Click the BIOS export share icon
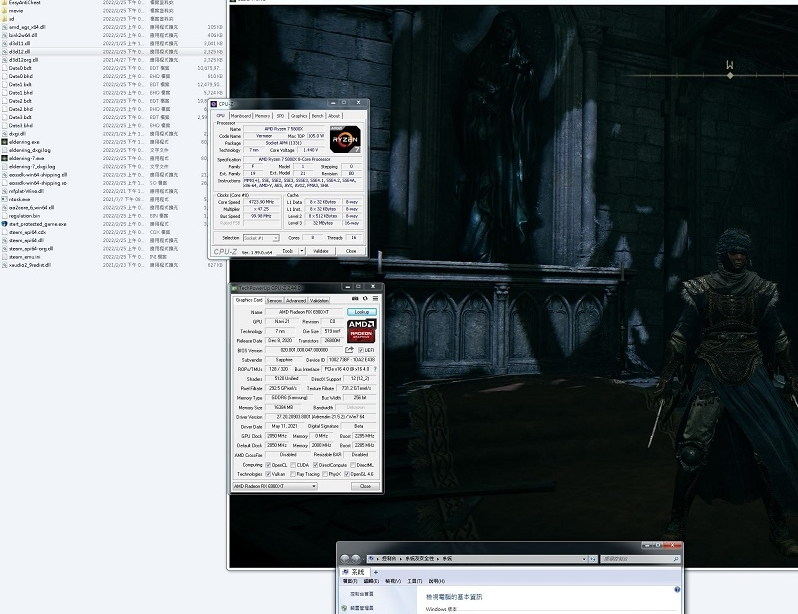Viewport: 798px width, 614px height. [x=348, y=350]
